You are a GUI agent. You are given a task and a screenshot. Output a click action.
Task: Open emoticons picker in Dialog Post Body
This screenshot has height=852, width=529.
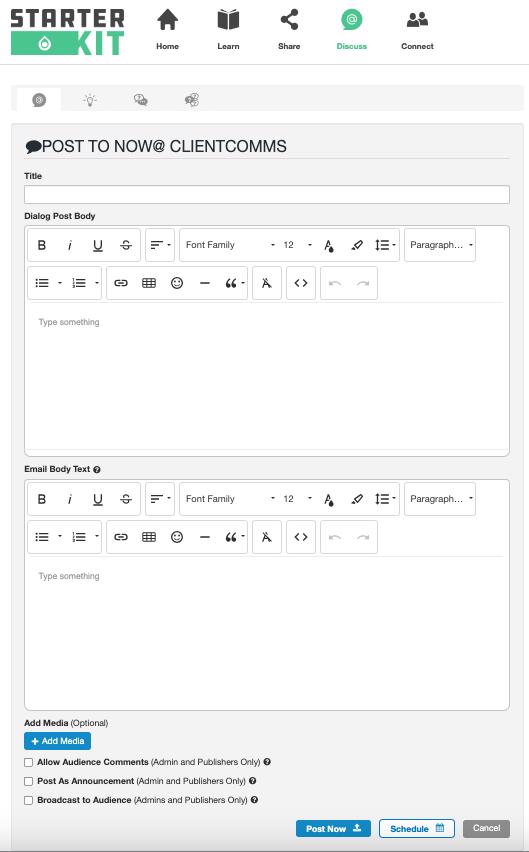(177, 283)
